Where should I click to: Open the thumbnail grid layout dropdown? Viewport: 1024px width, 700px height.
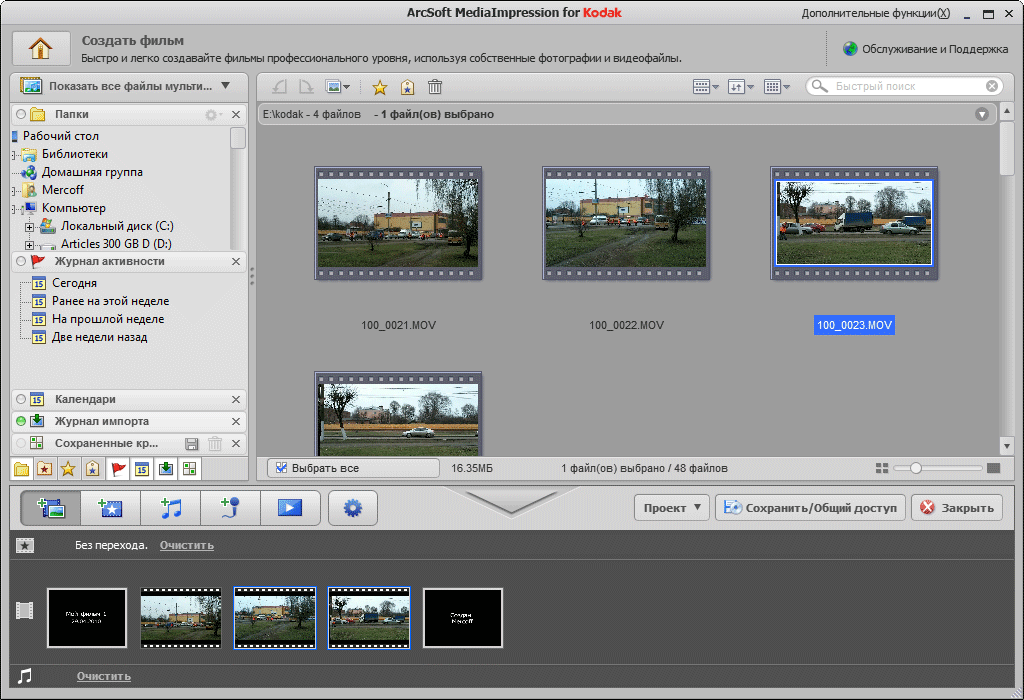pyautogui.click(x=777, y=86)
